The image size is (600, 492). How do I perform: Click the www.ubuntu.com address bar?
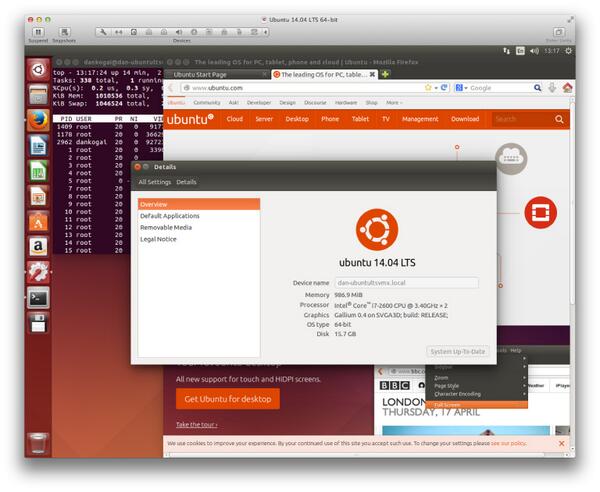pyautogui.click(x=302, y=88)
